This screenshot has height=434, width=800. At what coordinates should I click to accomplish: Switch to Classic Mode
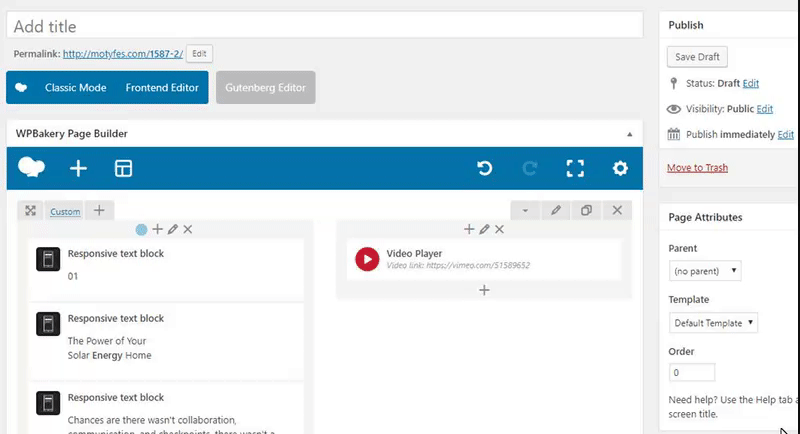click(76, 88)
